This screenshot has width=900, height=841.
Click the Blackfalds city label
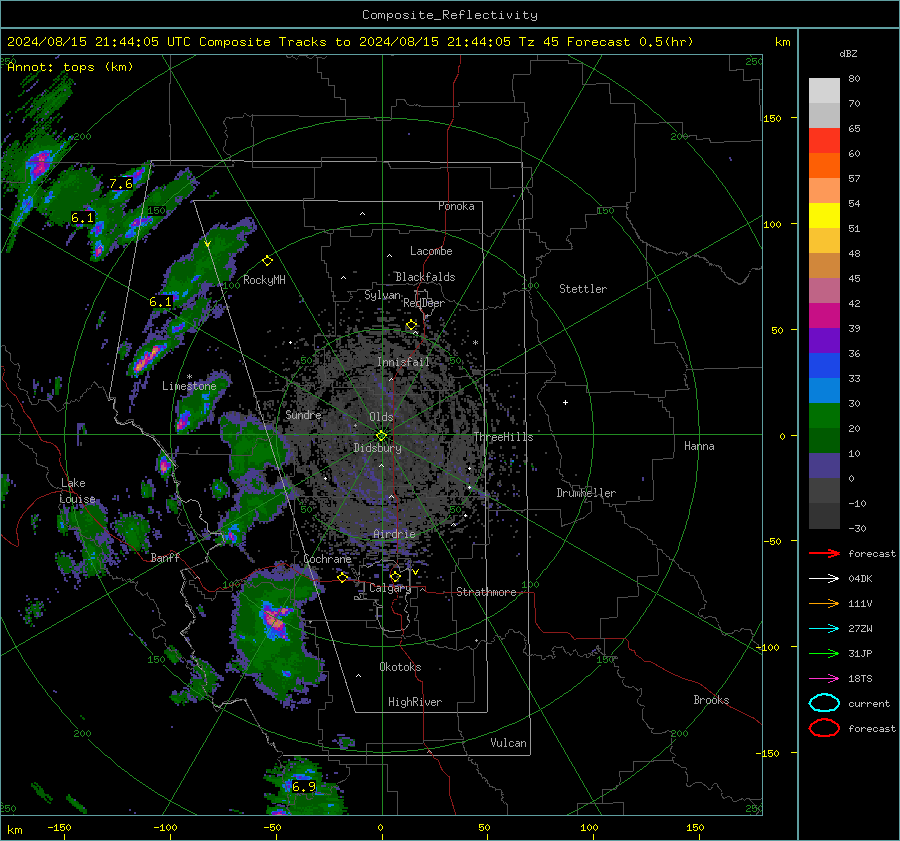pos(425,277)
